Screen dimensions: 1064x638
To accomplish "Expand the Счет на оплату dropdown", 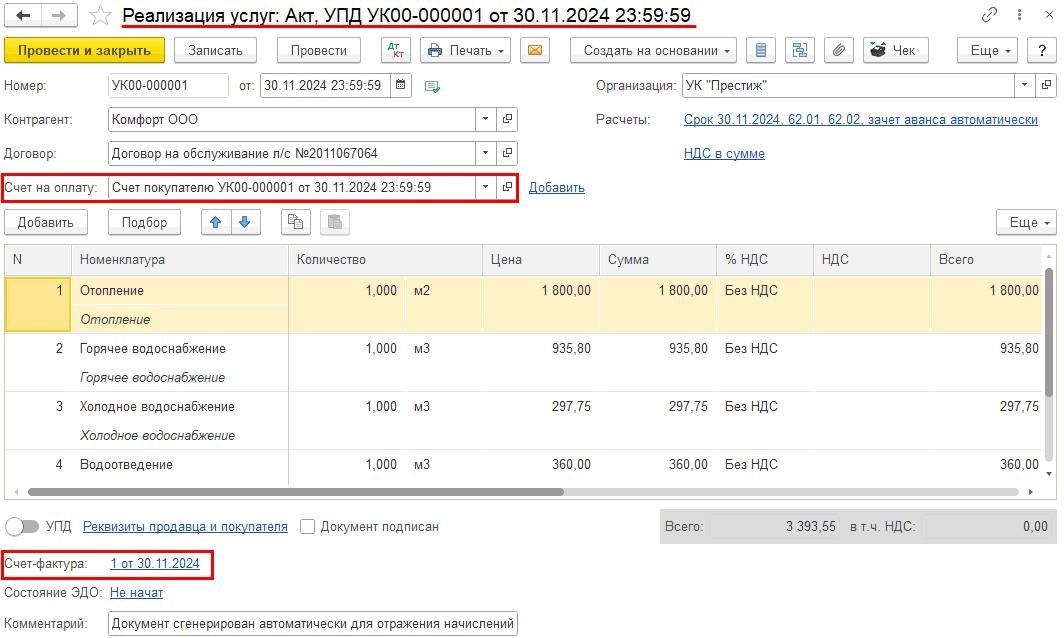I will [x=485, y=187].
